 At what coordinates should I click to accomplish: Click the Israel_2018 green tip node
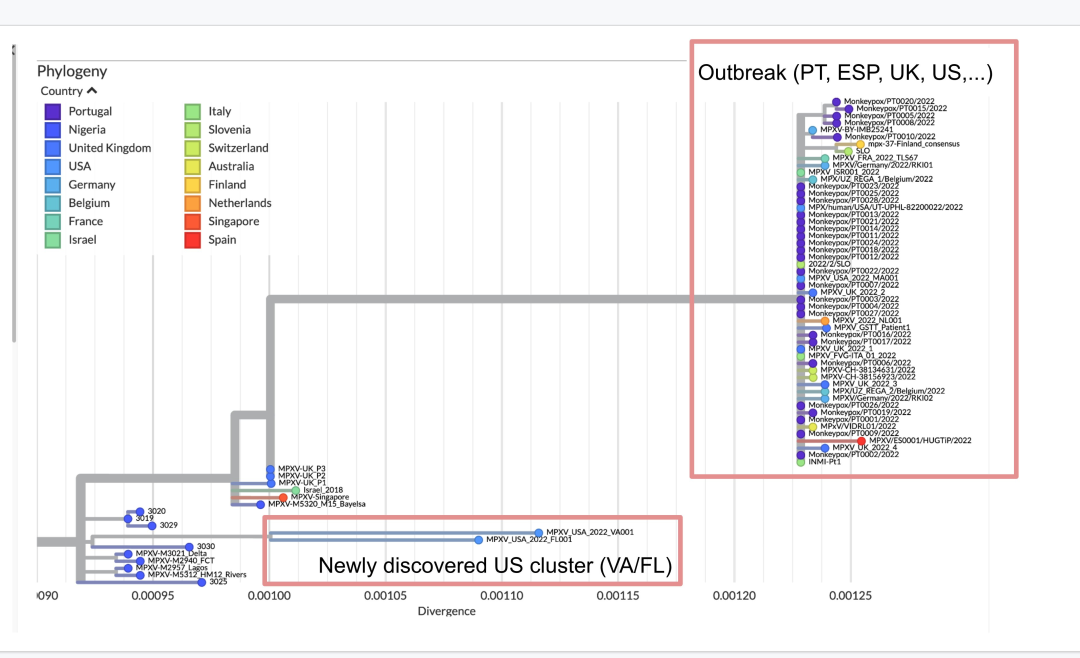click(x=295, y=491)
